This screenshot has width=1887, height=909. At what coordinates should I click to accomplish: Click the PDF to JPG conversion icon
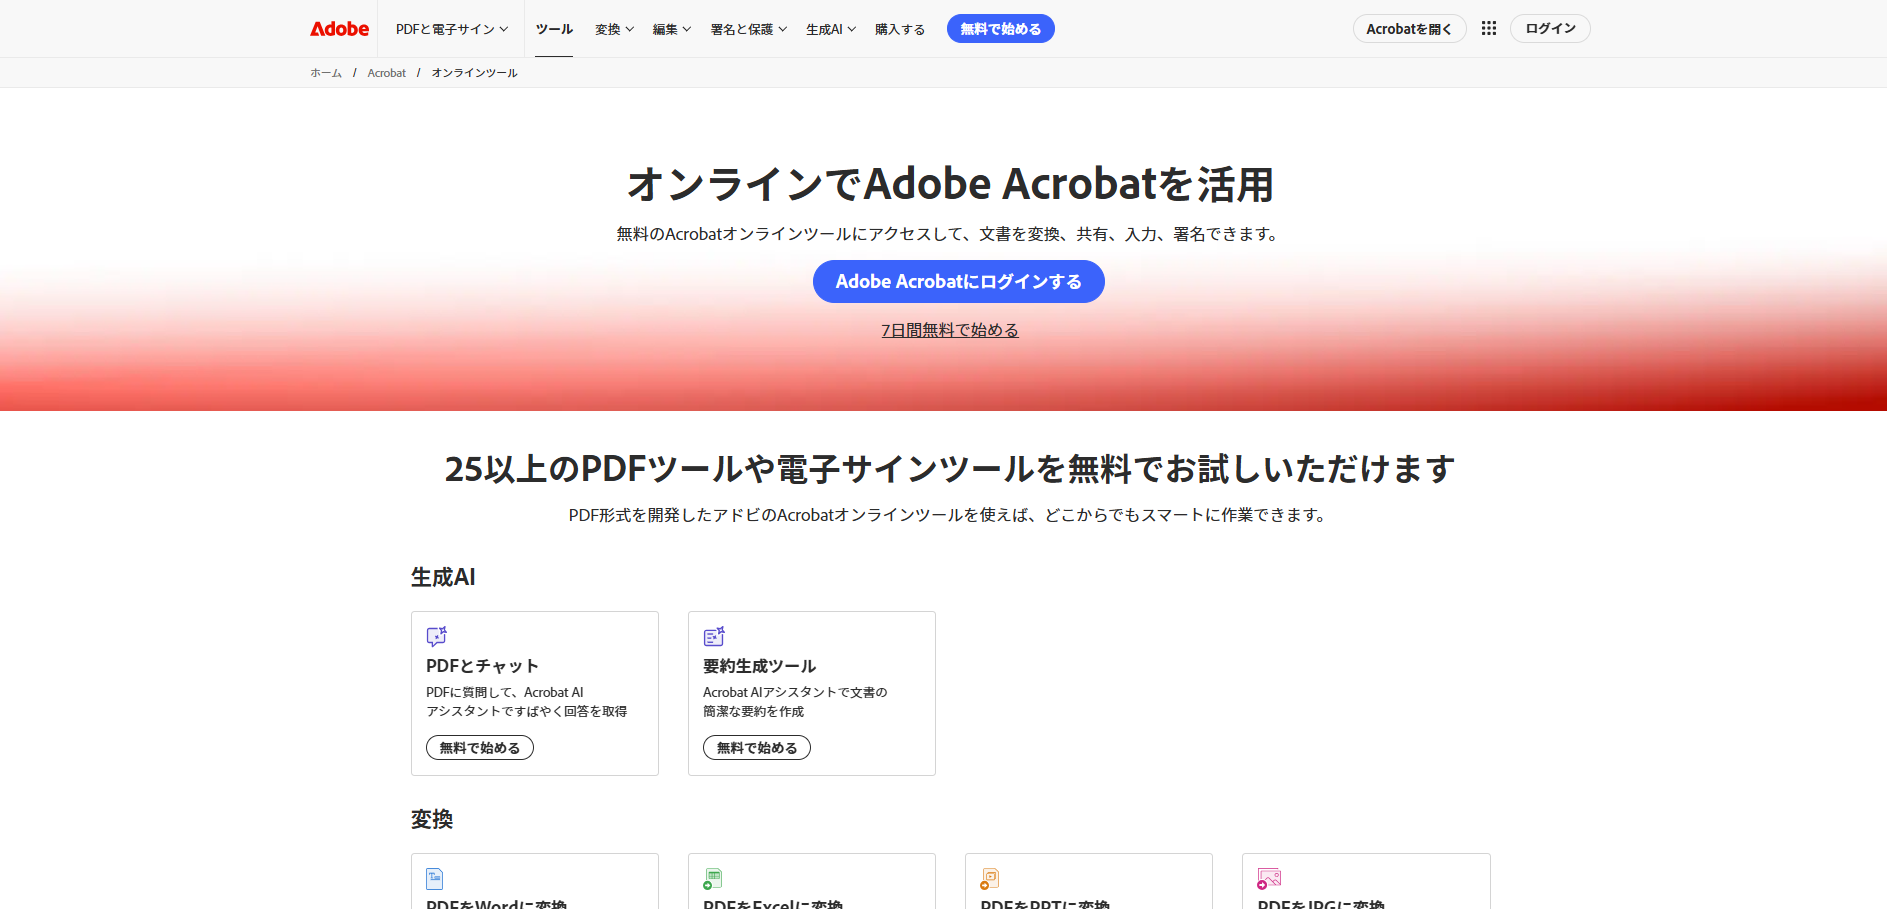(1269, 878)
